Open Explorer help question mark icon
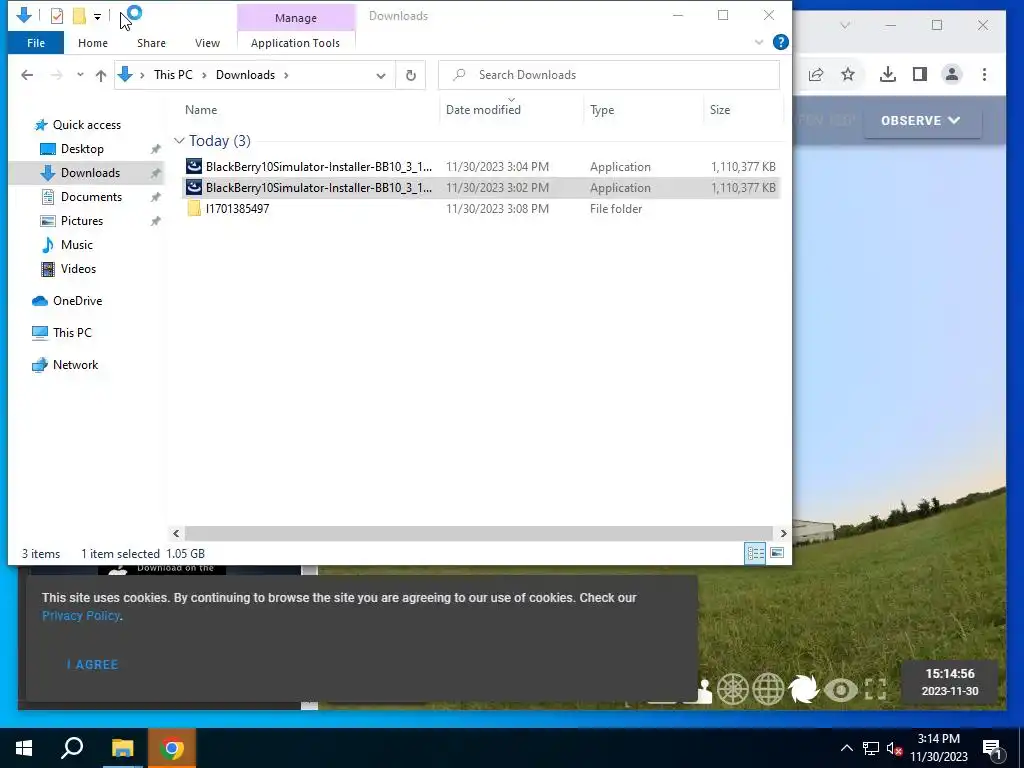 point(780,42)
